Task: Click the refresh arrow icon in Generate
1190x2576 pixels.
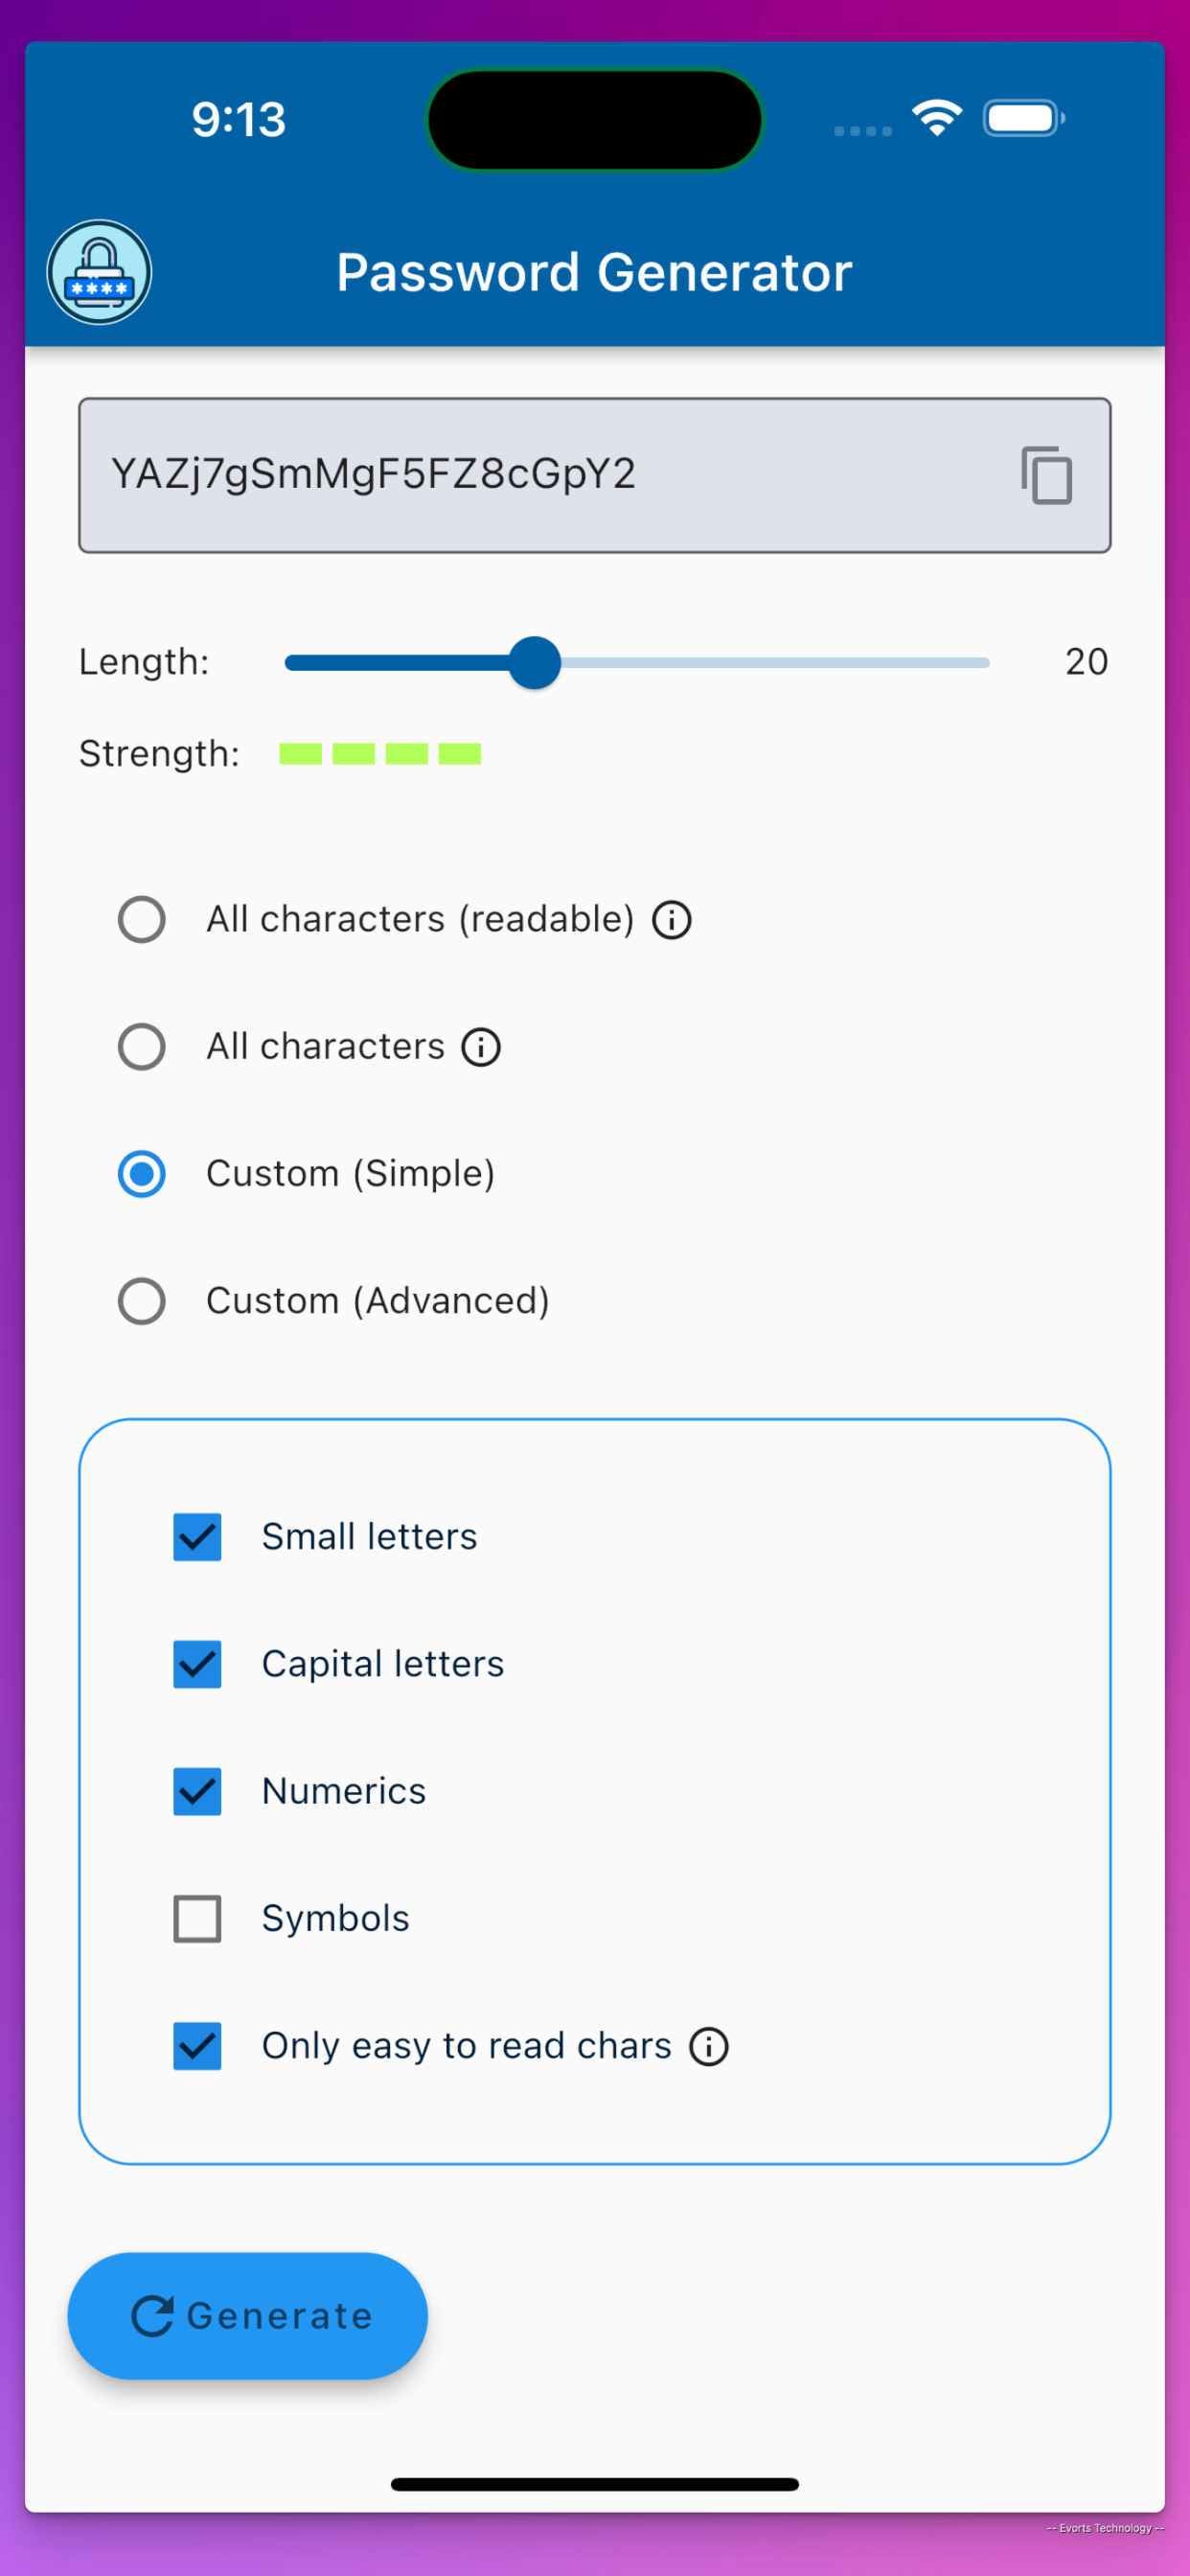Action: pyautogui.click(x=153, y=2316)
